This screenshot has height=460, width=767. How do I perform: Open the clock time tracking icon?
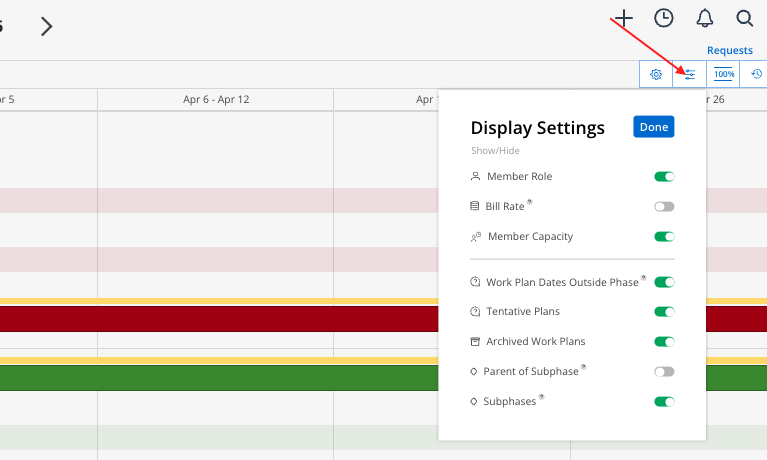[663, 18]
